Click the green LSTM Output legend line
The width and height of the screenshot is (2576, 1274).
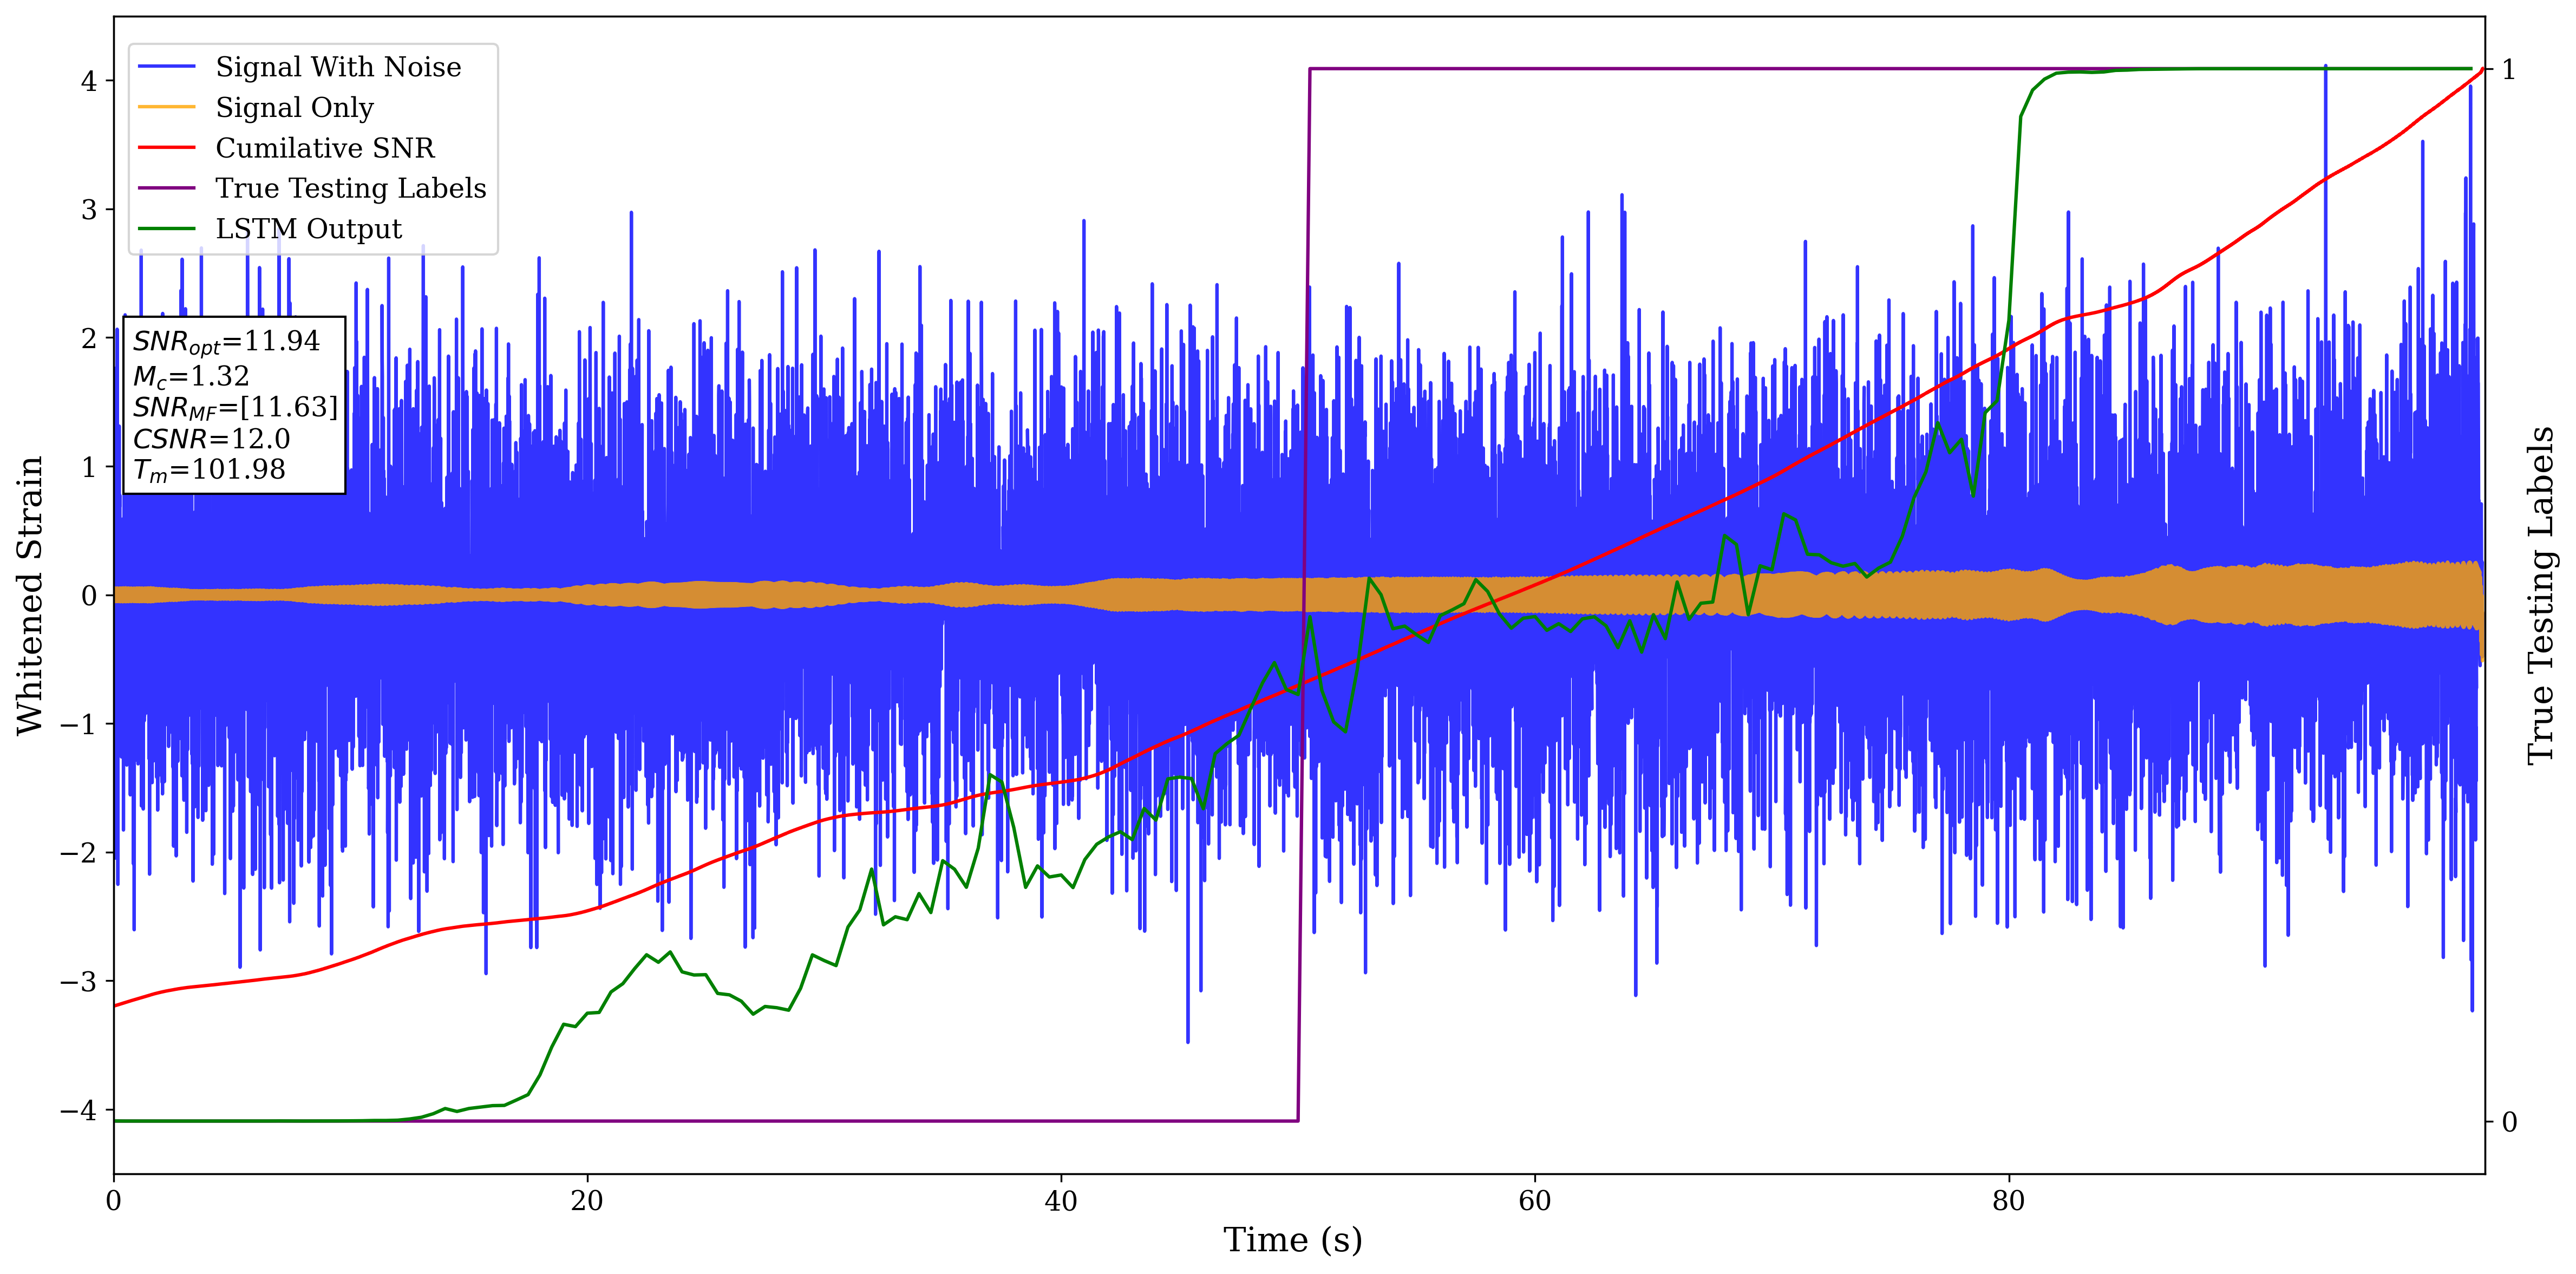[x=166, y=229]
